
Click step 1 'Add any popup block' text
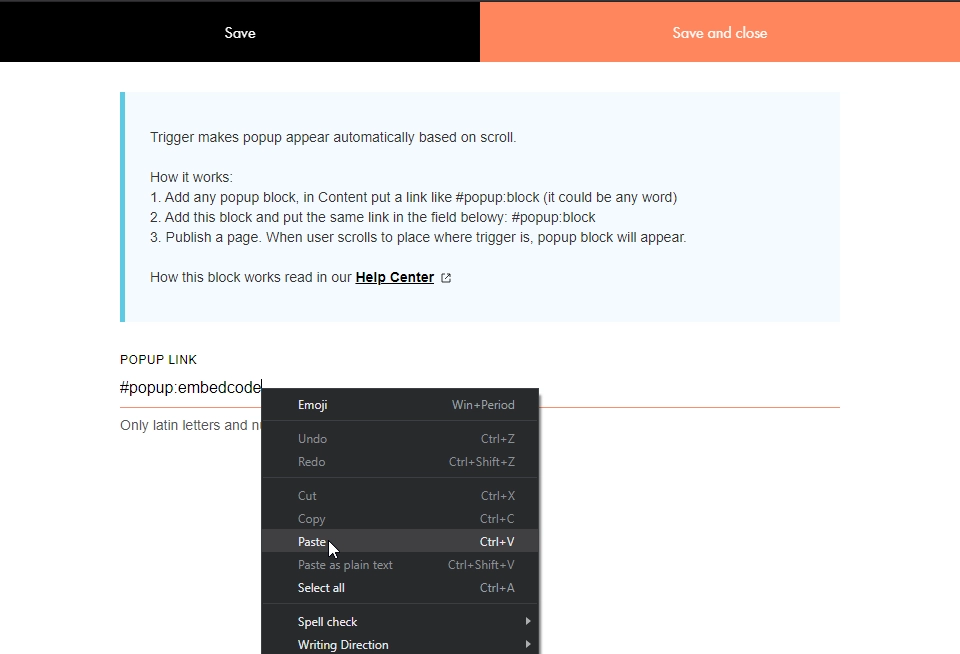[x=413, y=197]
